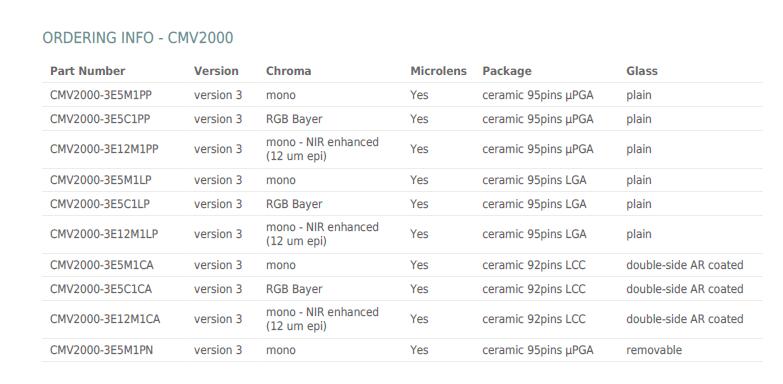This screenshot has height=384, width=783.
Task: Select the Part Number column header
Action: [x=87, y=71]
